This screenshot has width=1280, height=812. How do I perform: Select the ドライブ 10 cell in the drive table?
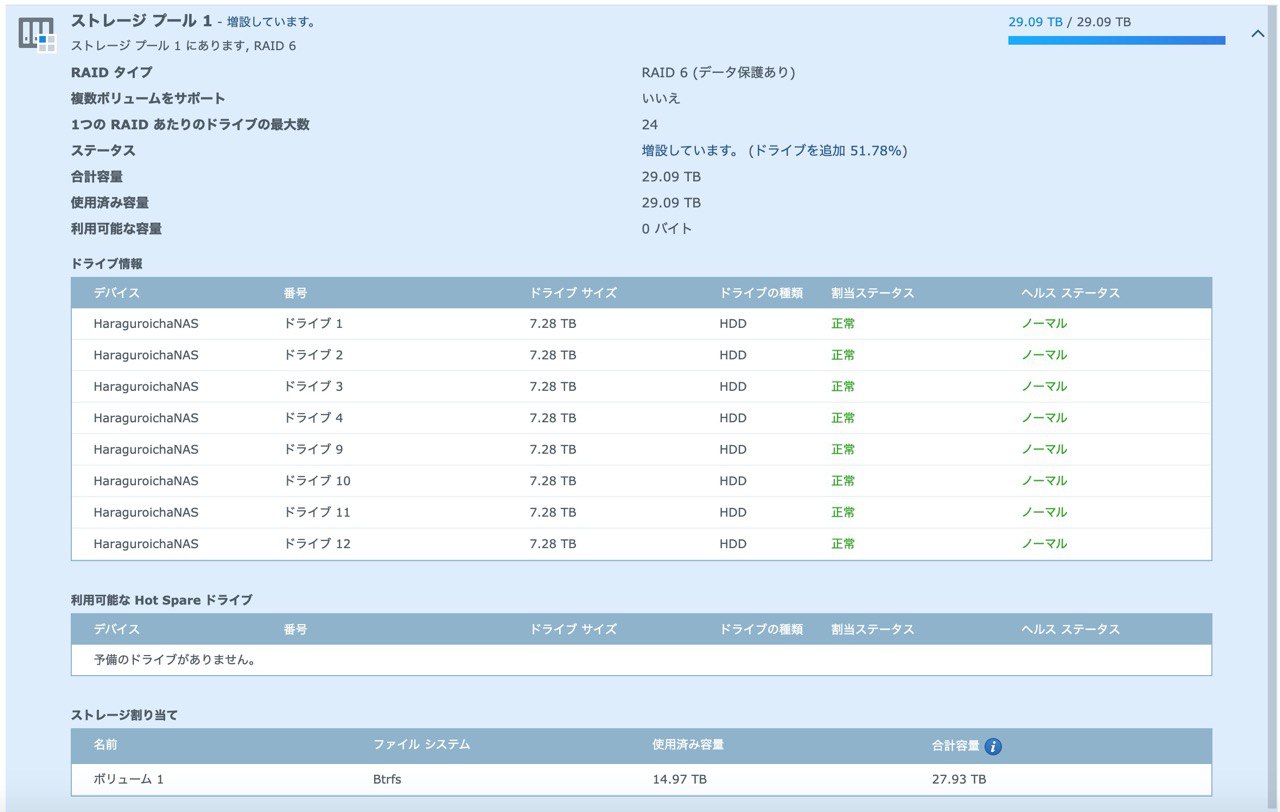pyautogui.click(x=317, y=481)
